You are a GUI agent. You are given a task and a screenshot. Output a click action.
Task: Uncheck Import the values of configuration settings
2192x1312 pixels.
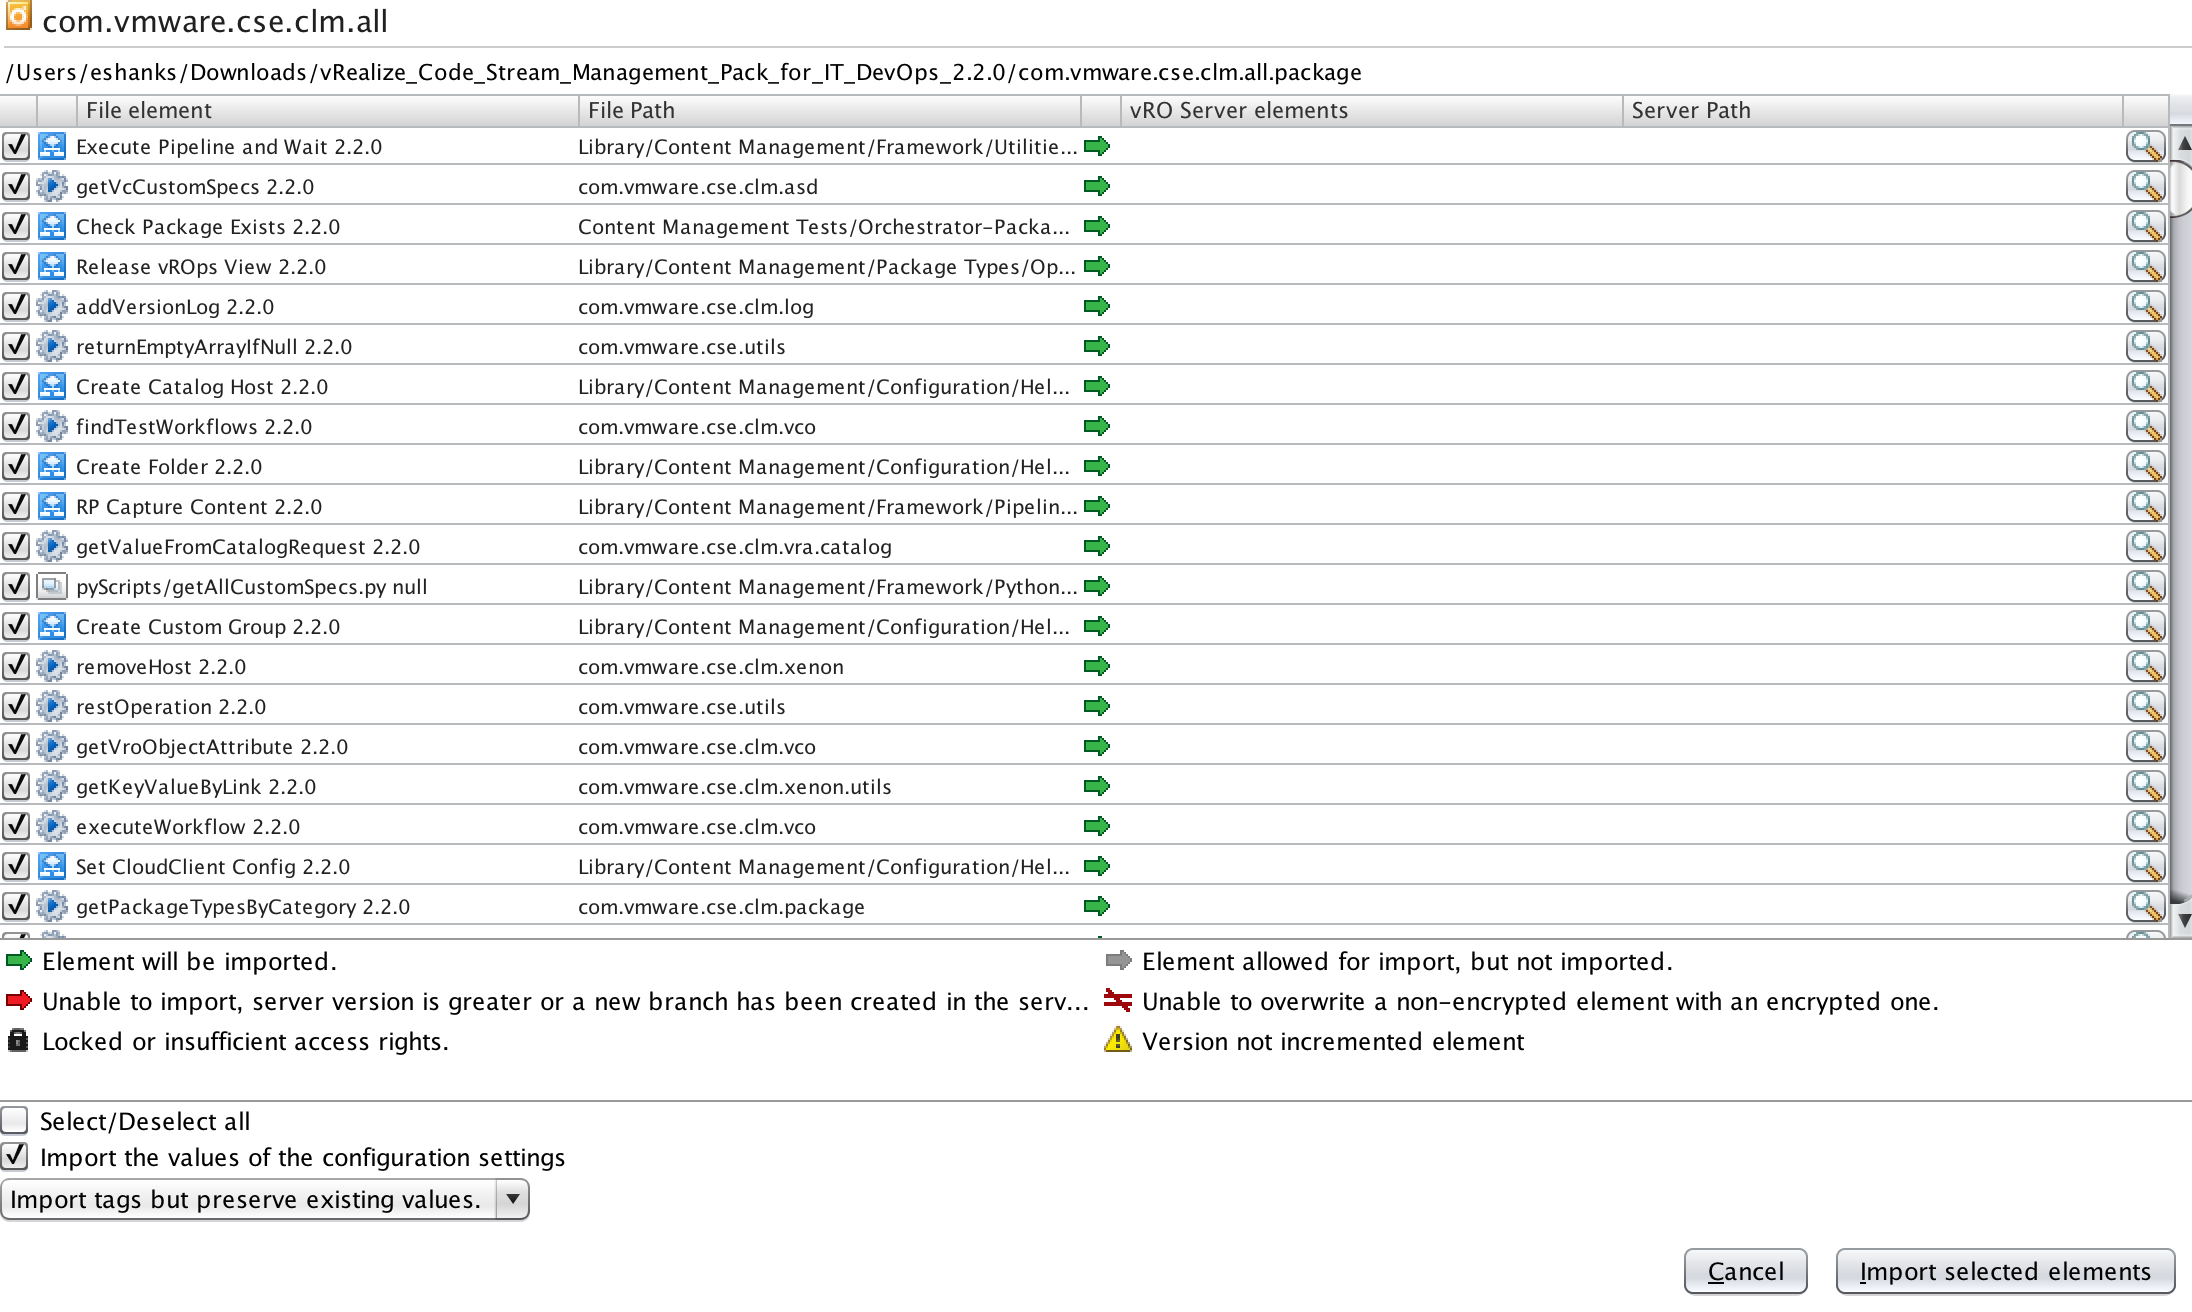[15, 1157]
